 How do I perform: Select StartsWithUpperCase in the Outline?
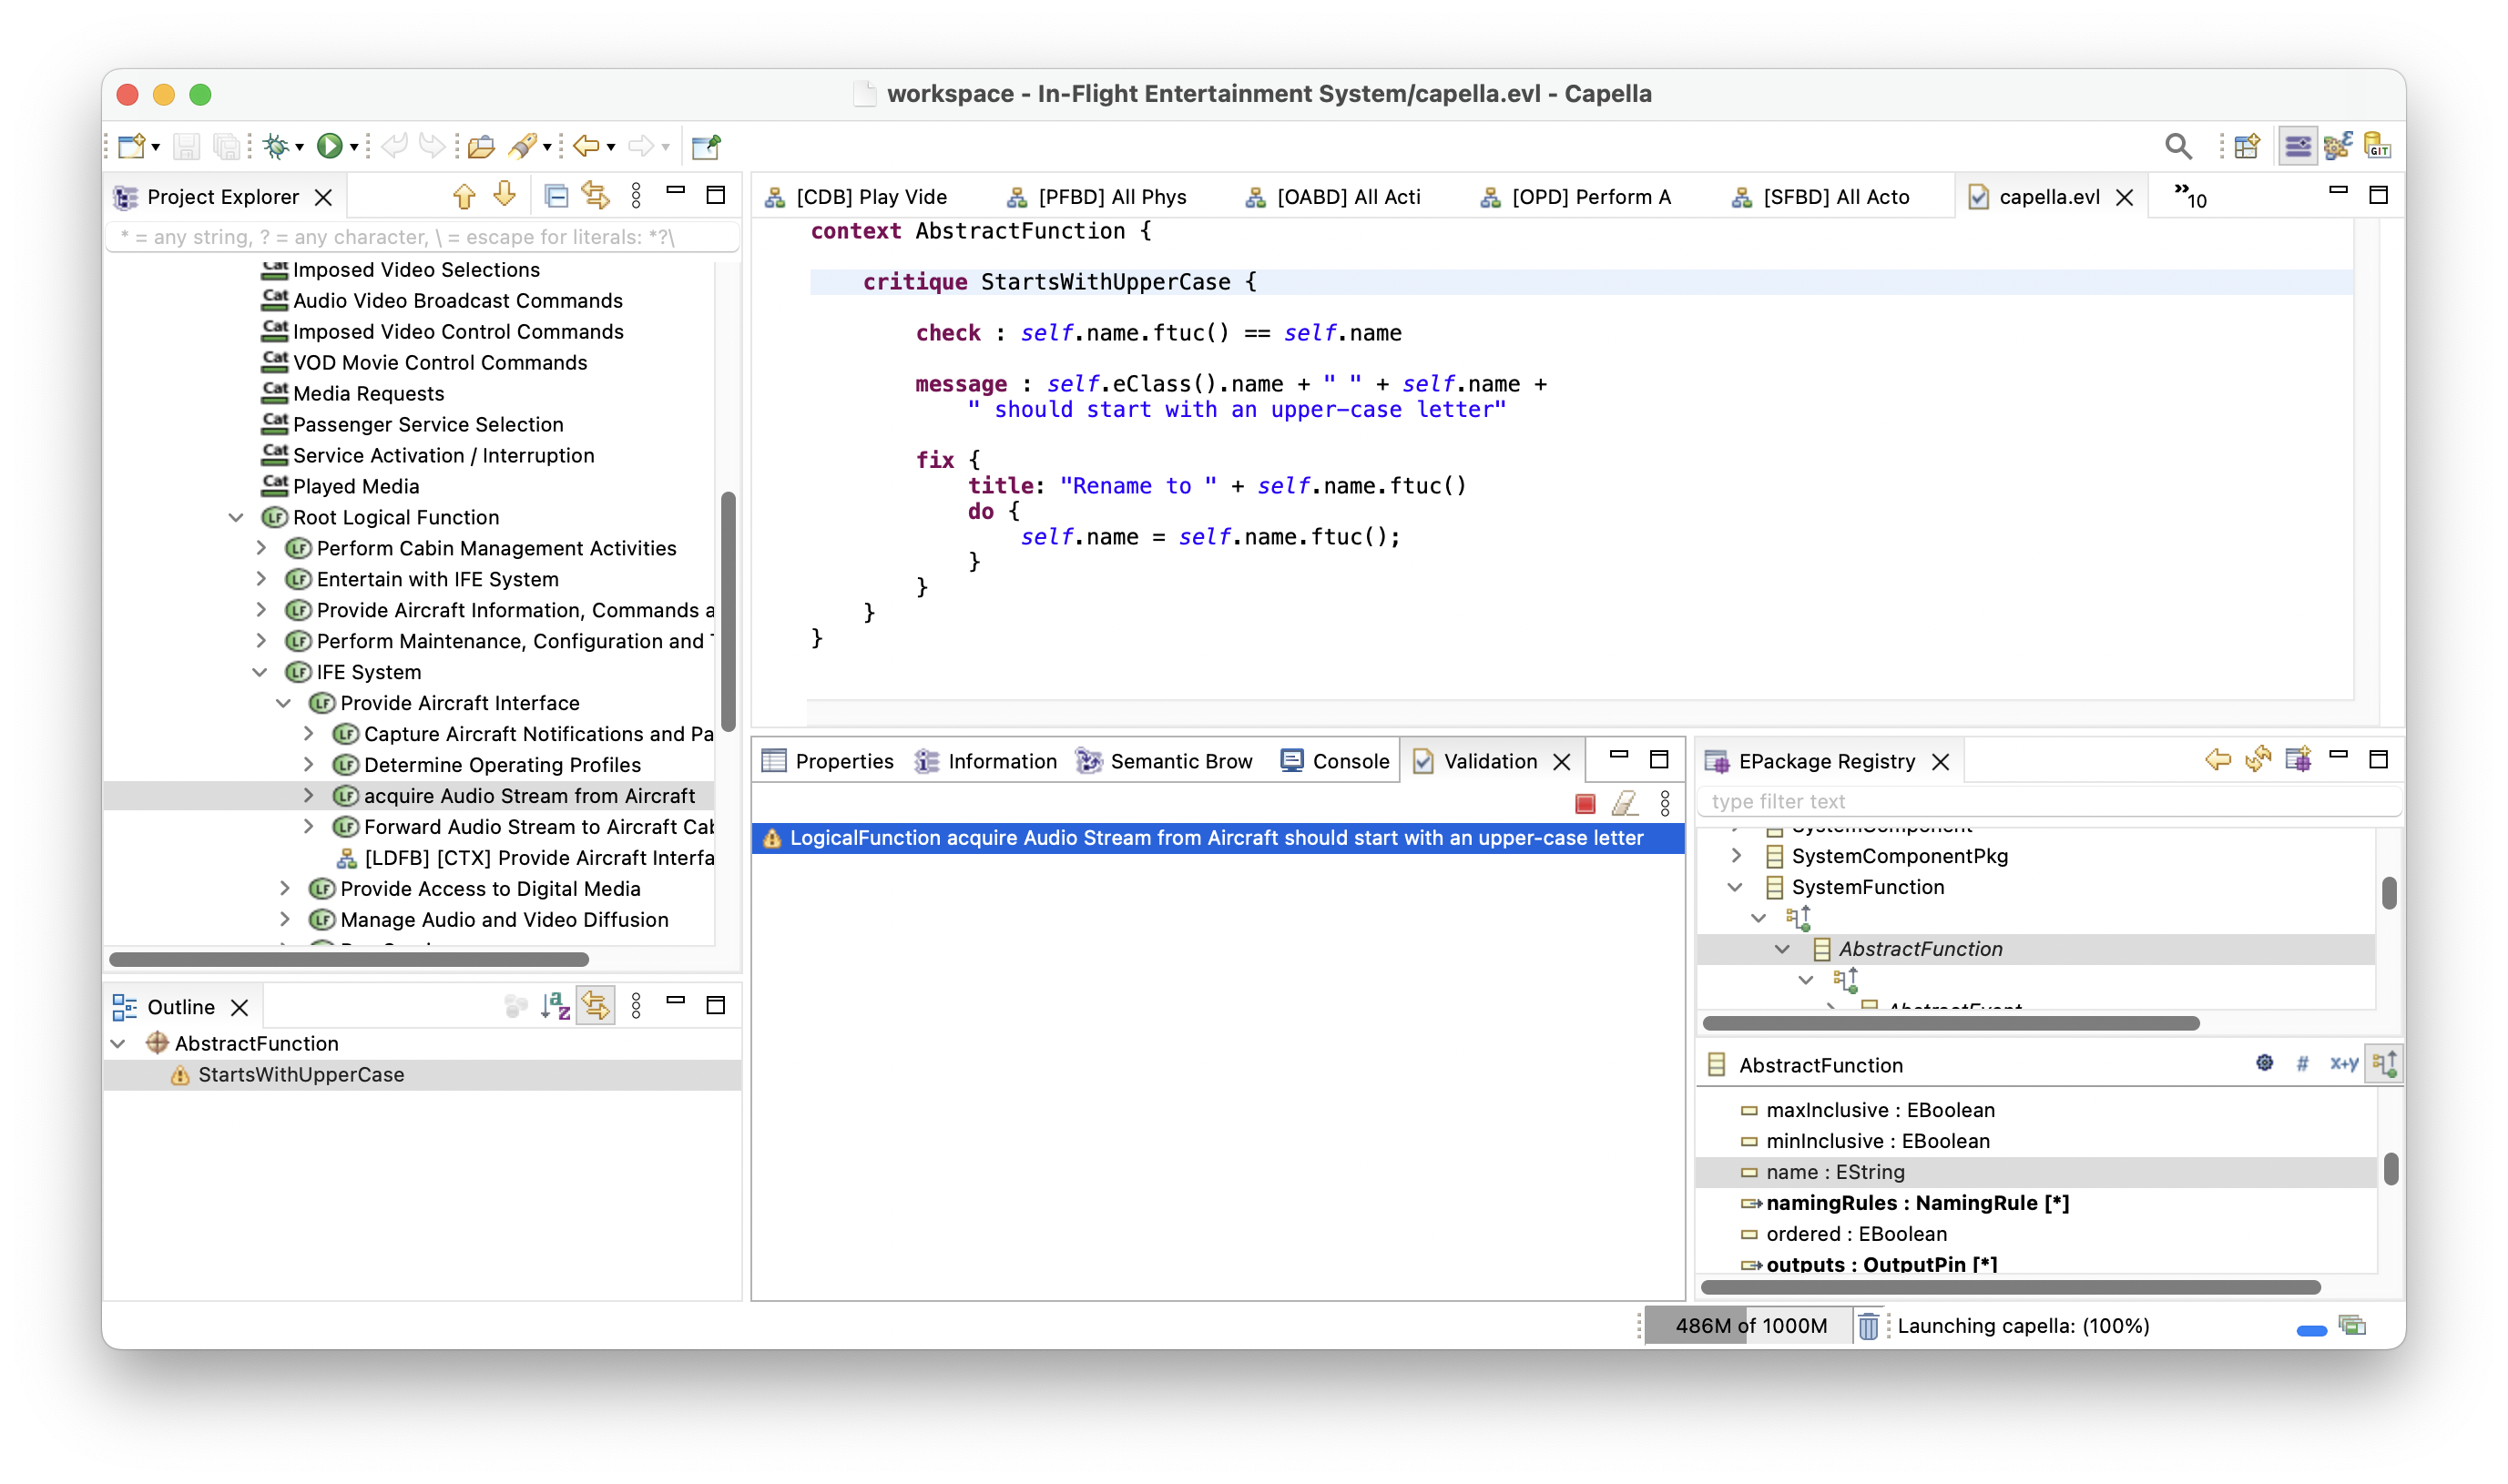[301, 1074]
